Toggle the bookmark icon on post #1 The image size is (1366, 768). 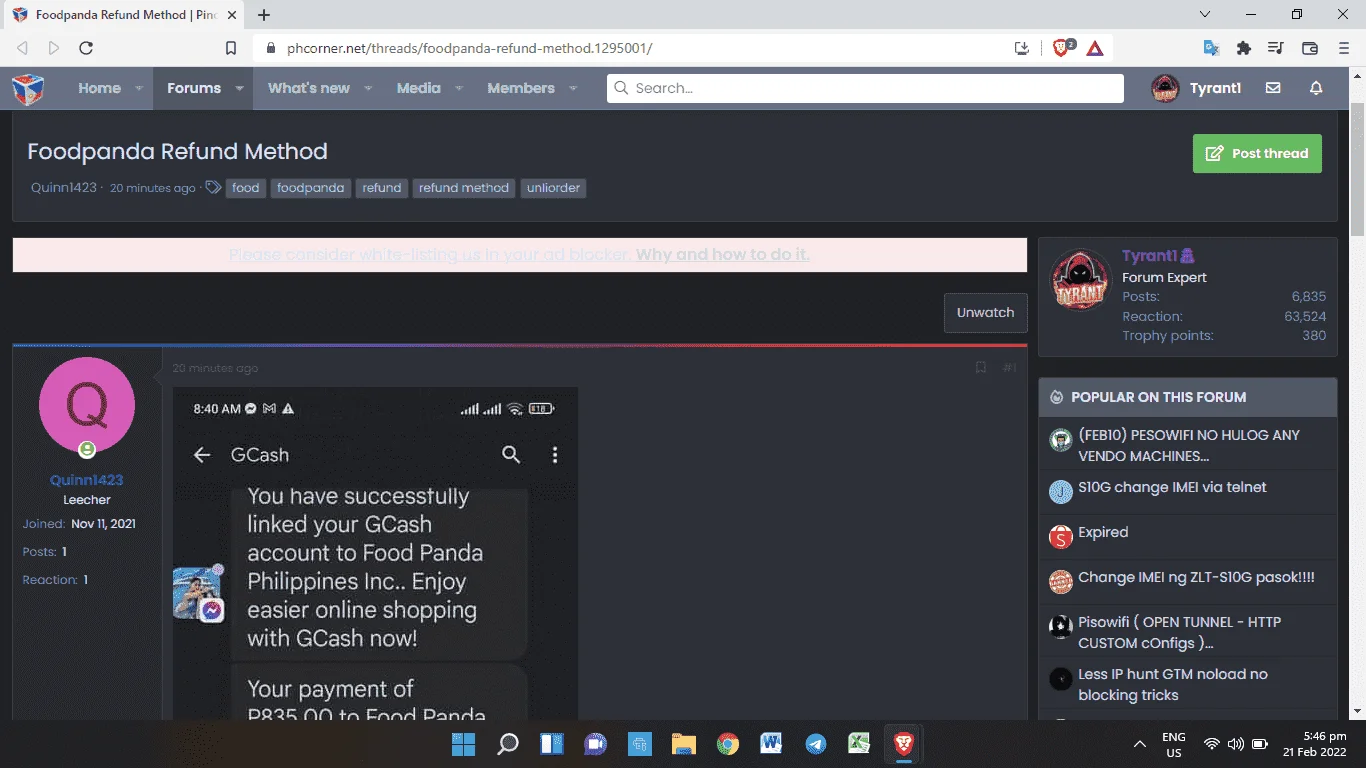(981, 368)
